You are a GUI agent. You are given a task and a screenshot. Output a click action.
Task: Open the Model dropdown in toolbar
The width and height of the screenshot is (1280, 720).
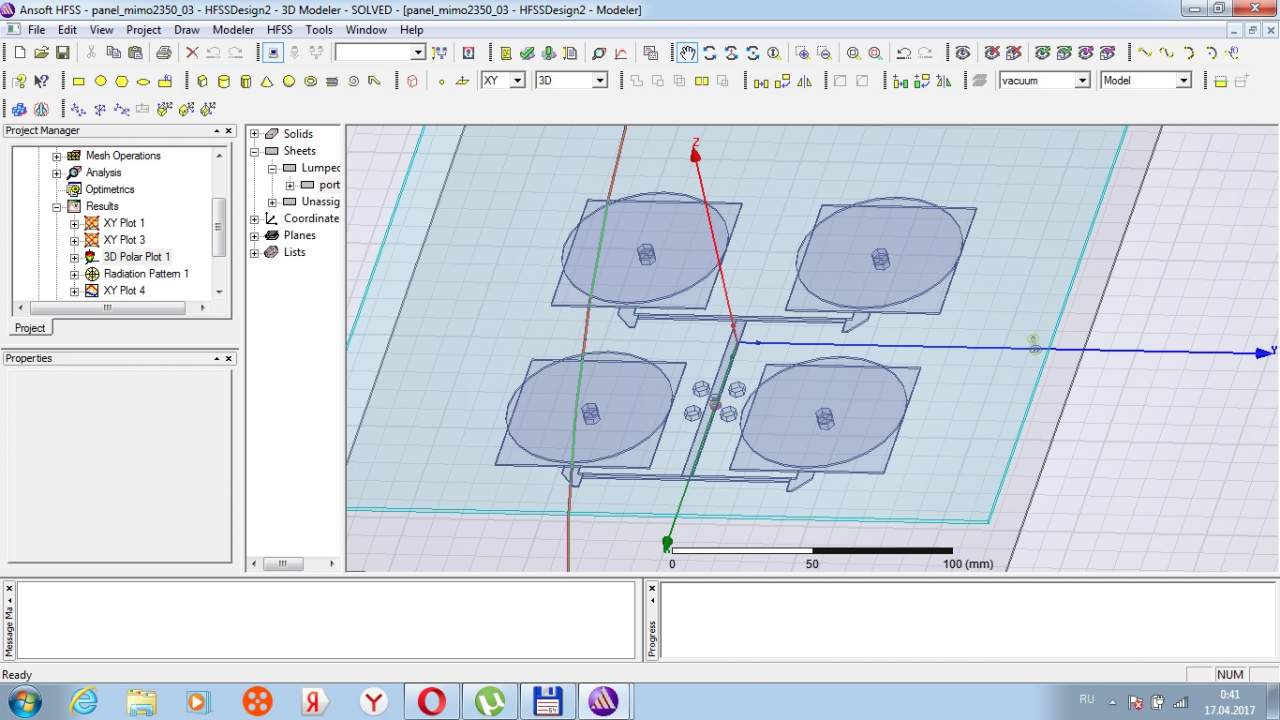[1183, 81]
